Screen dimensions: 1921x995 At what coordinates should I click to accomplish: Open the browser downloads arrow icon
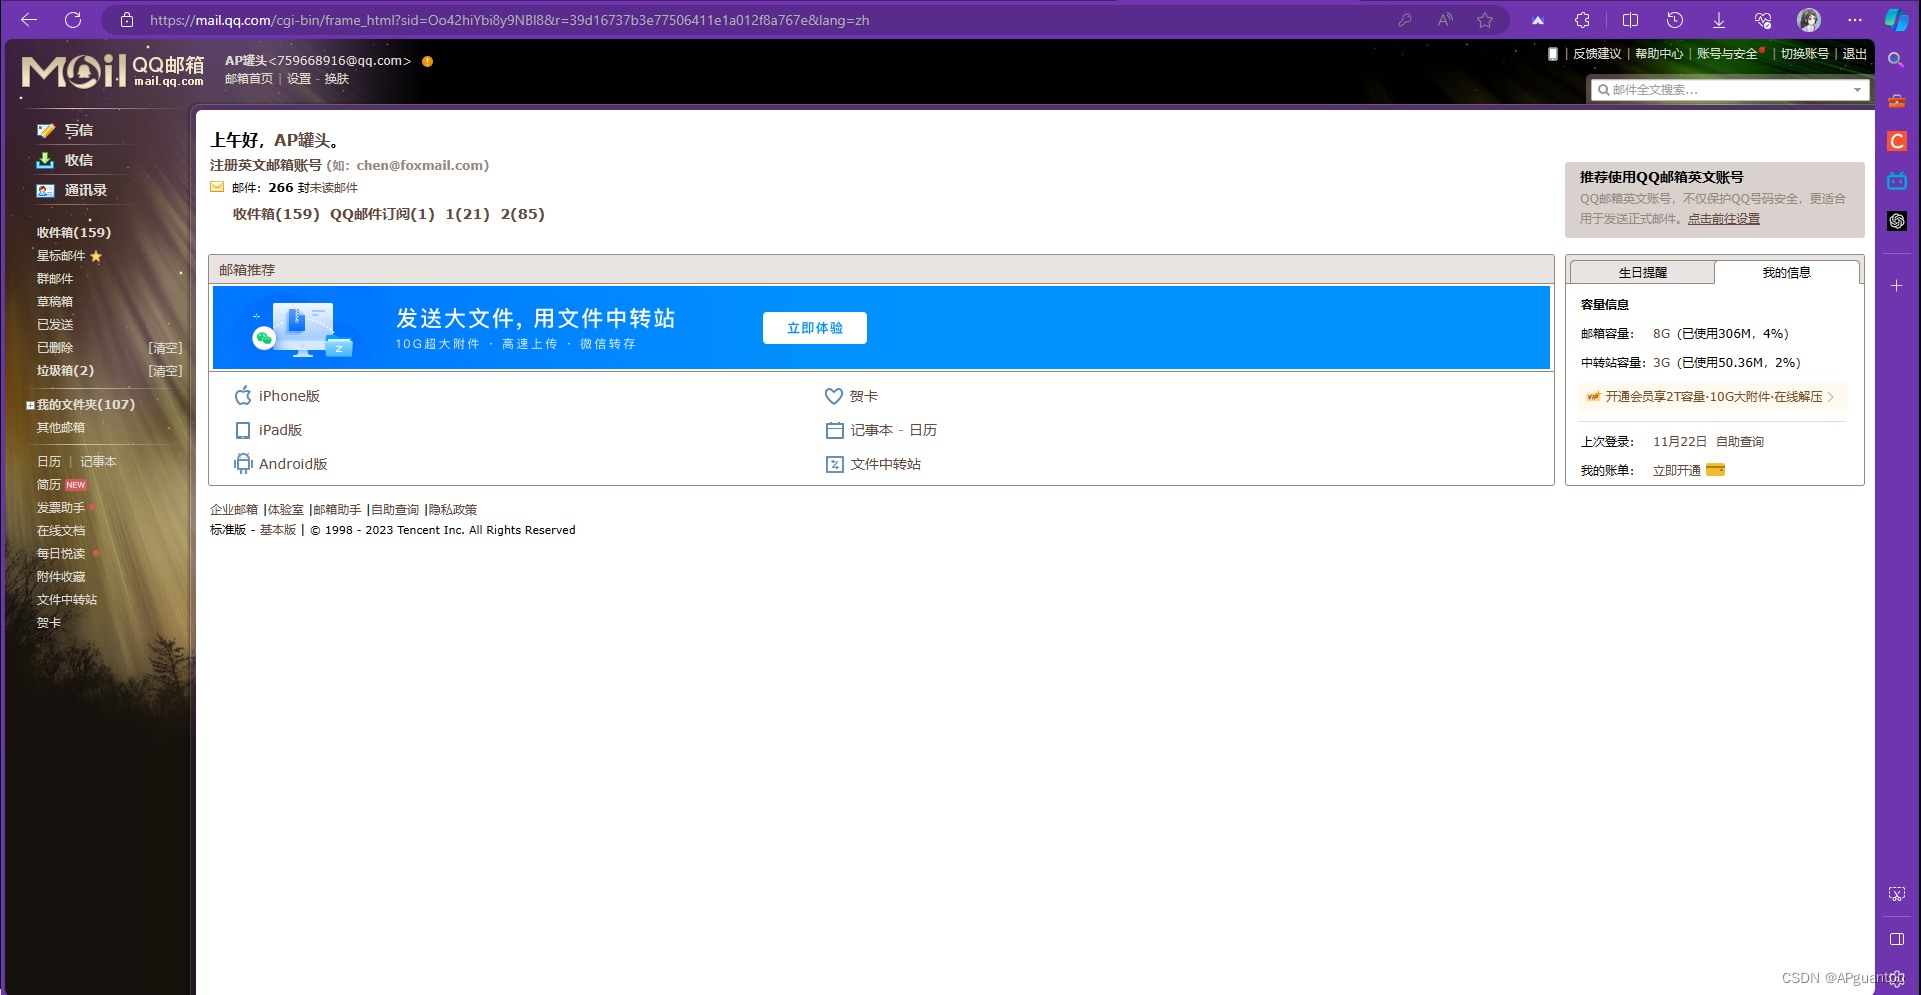tap(1719, 20)
